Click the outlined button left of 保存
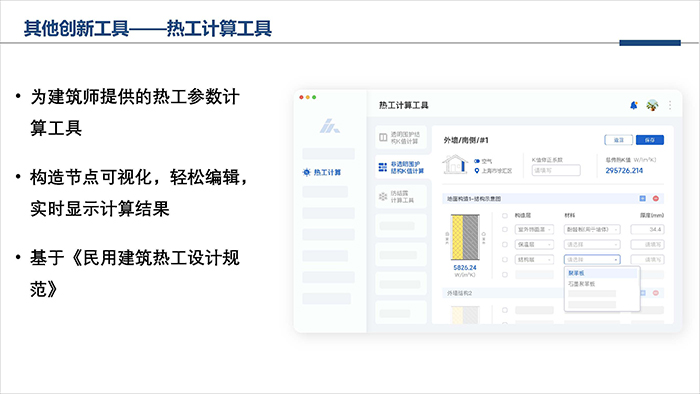700x394 pixels. click(x=618, y=140)
